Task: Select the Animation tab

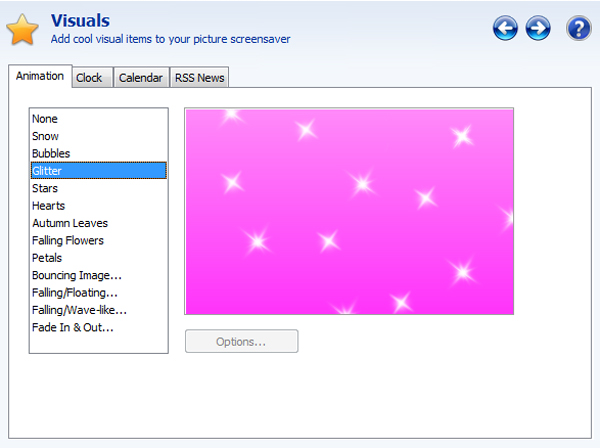Action: click(40, 76)
